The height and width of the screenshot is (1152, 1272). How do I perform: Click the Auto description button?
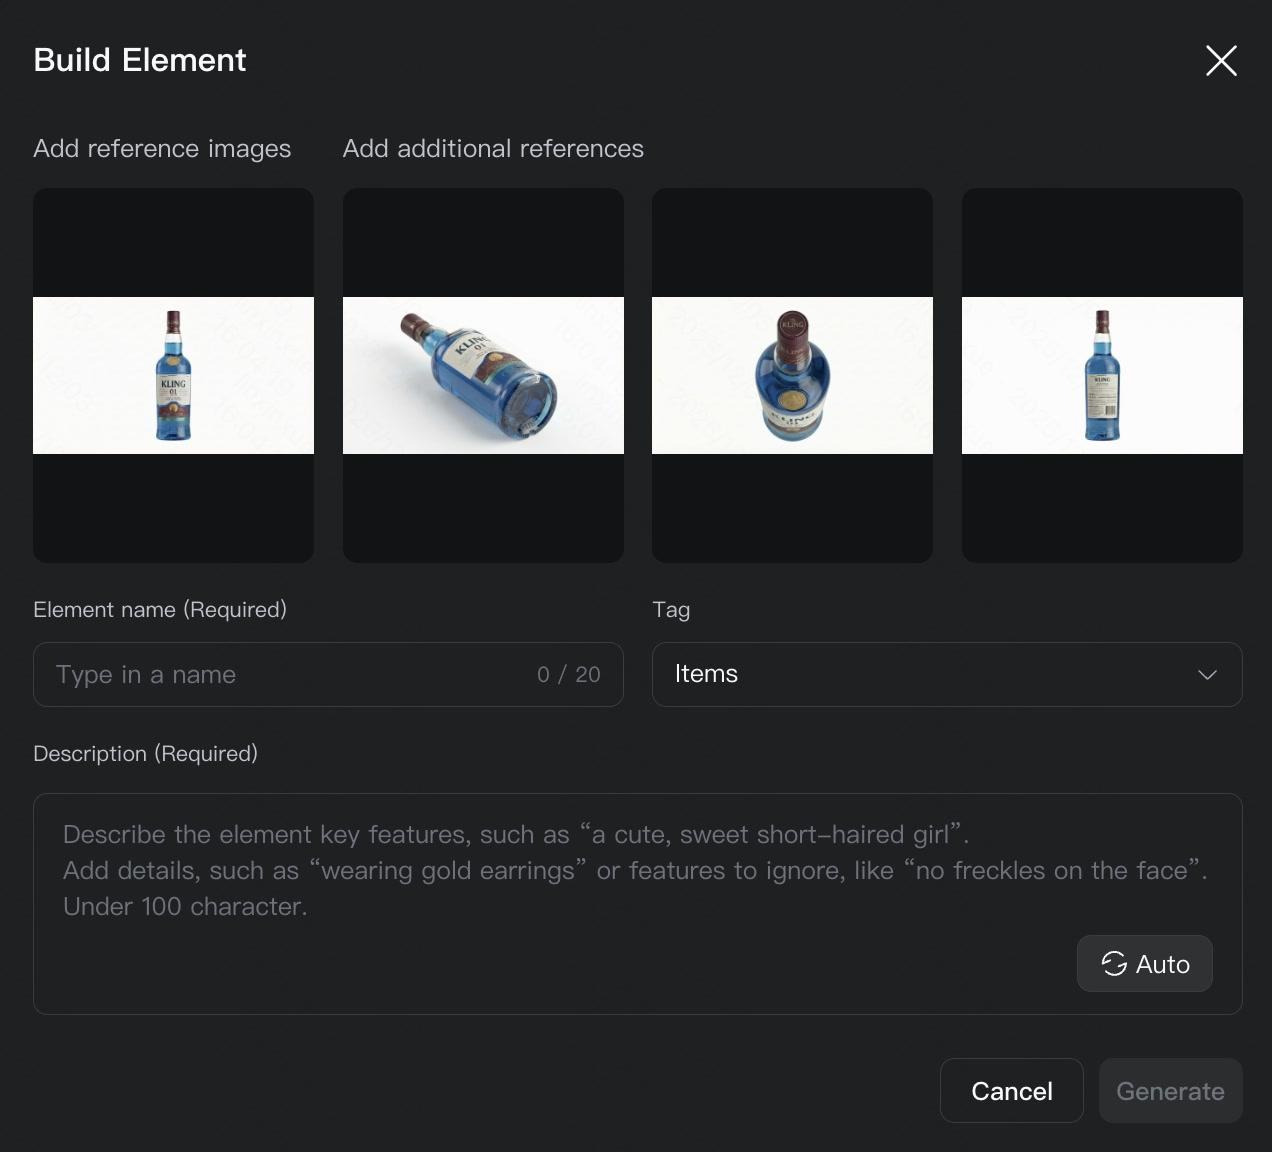[x=1145, y=964]
